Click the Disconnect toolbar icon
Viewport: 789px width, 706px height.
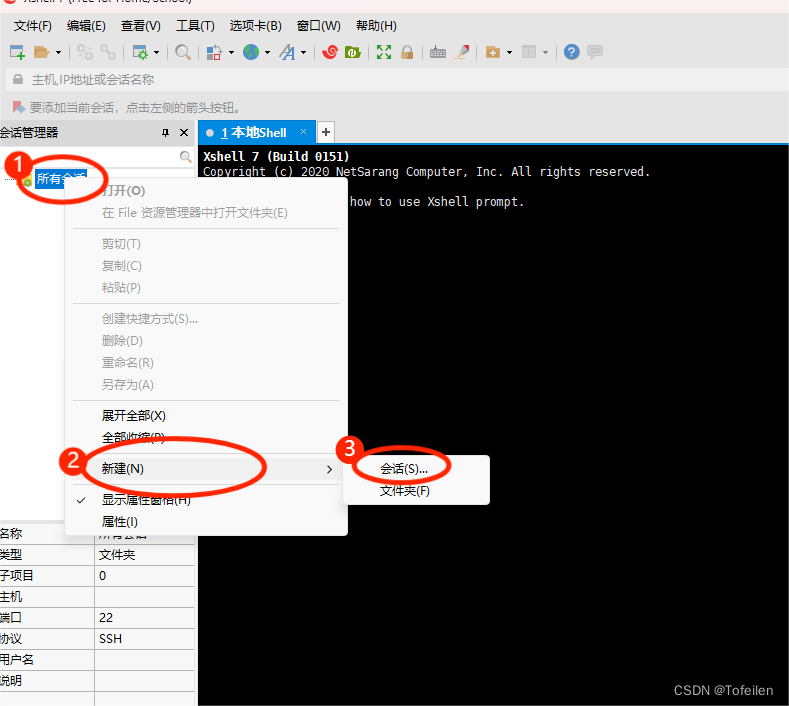[x=85, y=52]
